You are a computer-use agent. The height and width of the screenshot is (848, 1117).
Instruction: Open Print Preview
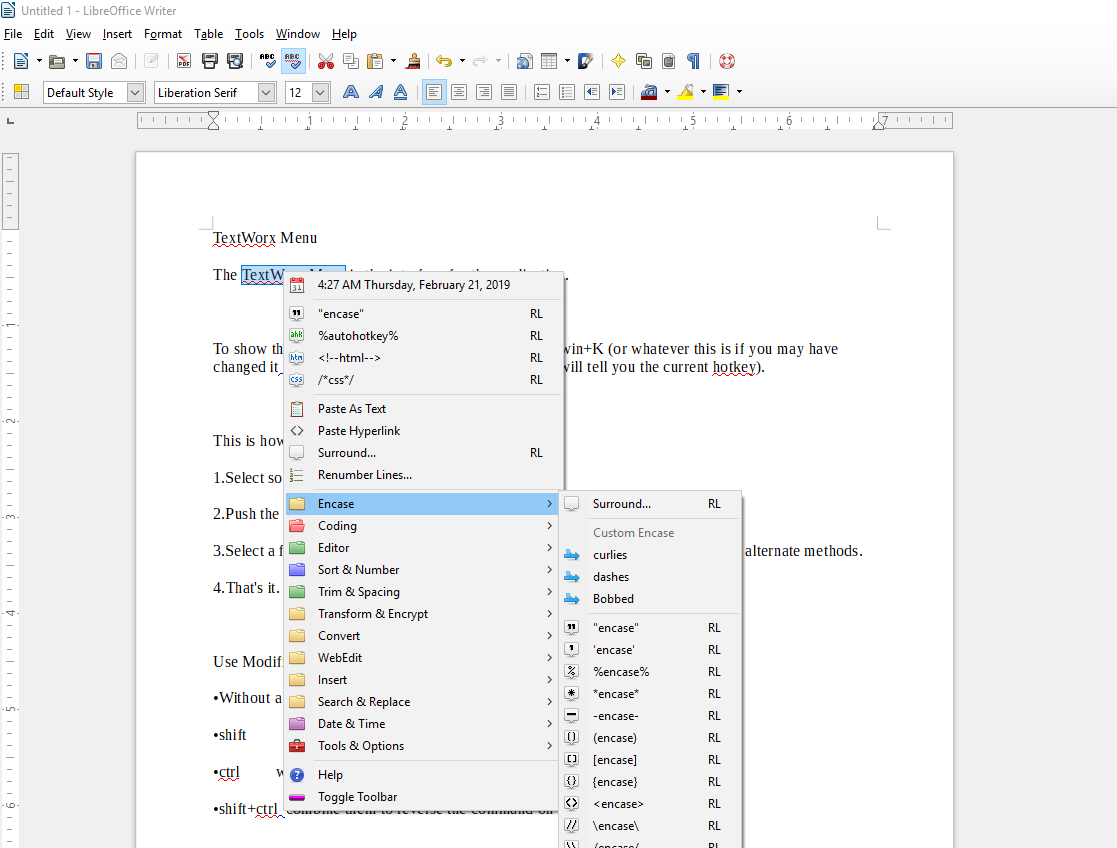click(x=235, y=61)
